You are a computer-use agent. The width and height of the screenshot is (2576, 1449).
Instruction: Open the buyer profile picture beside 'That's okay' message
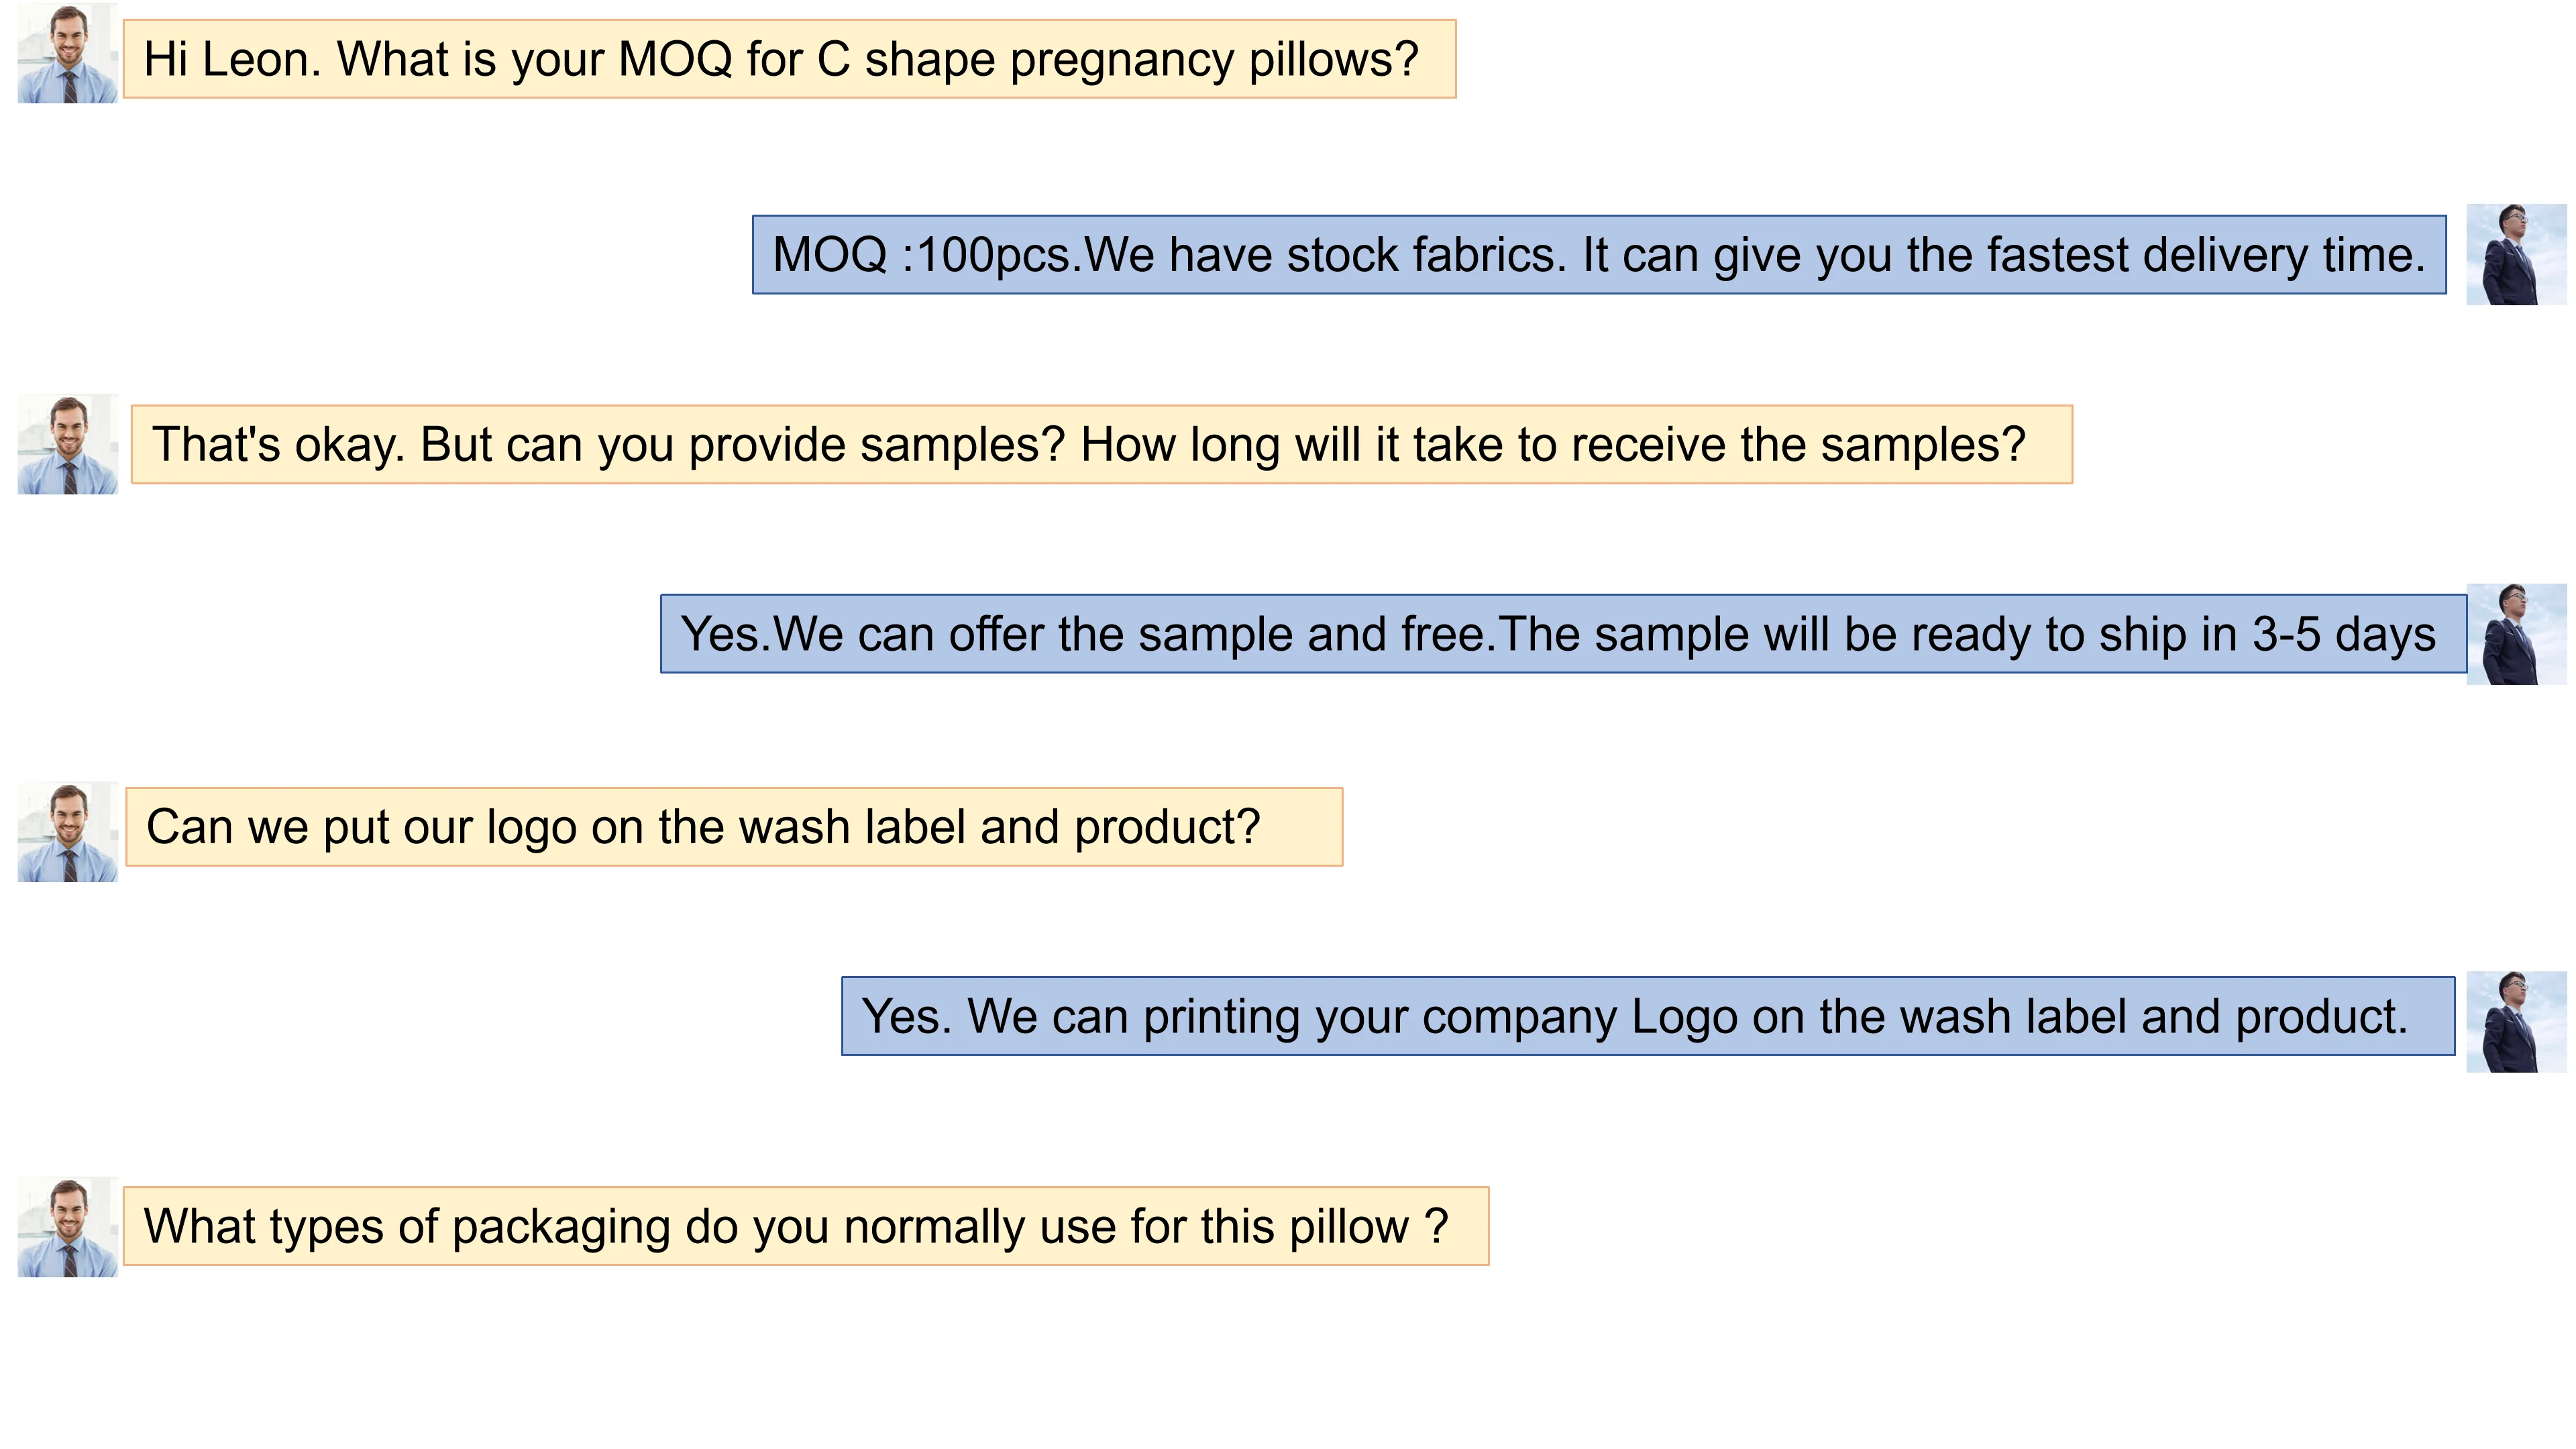pyautogui.click(x=68, y=444)
